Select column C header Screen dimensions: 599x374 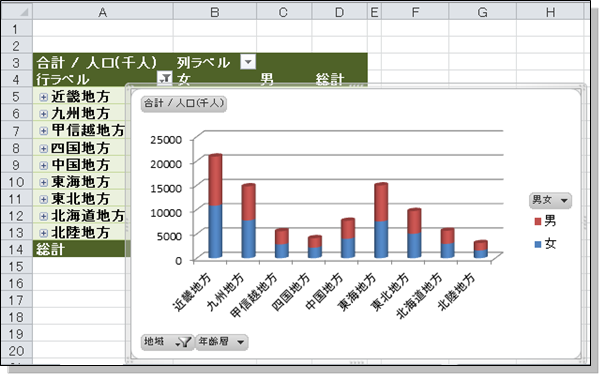pos(284,12)
